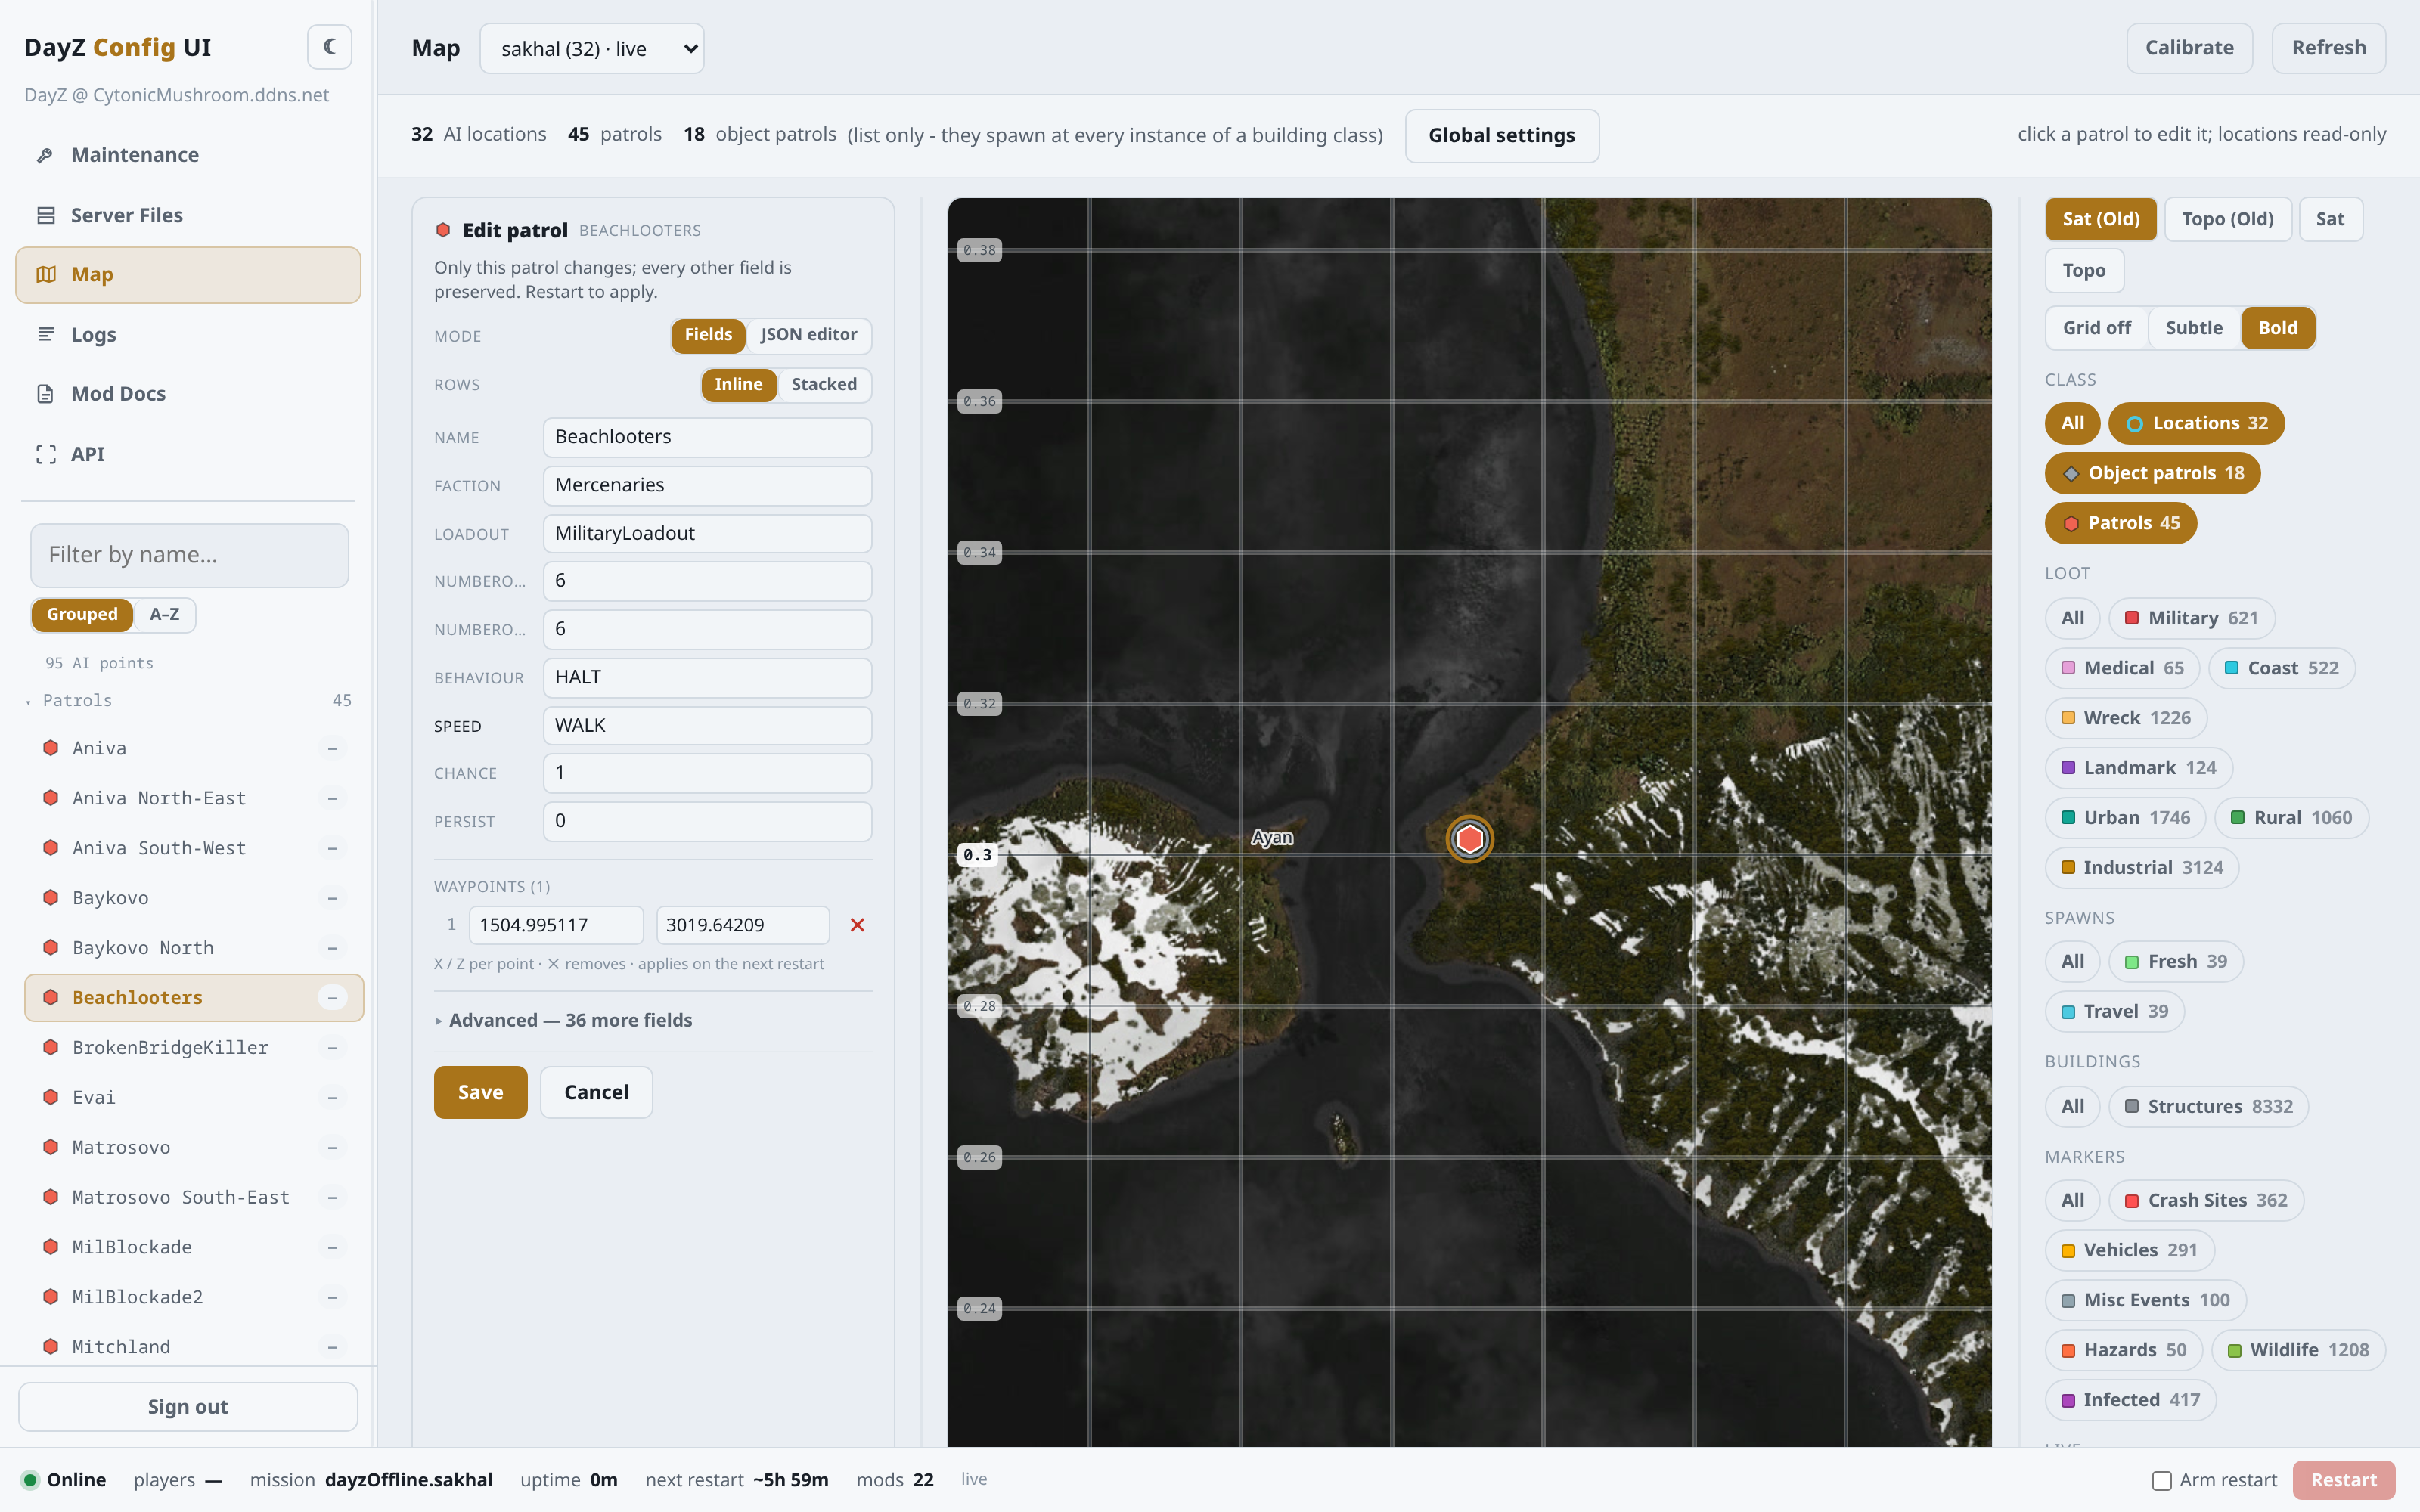Switch map layer to Sat
This screenshot has height=1512, width=2420.
coord(2329,219)
